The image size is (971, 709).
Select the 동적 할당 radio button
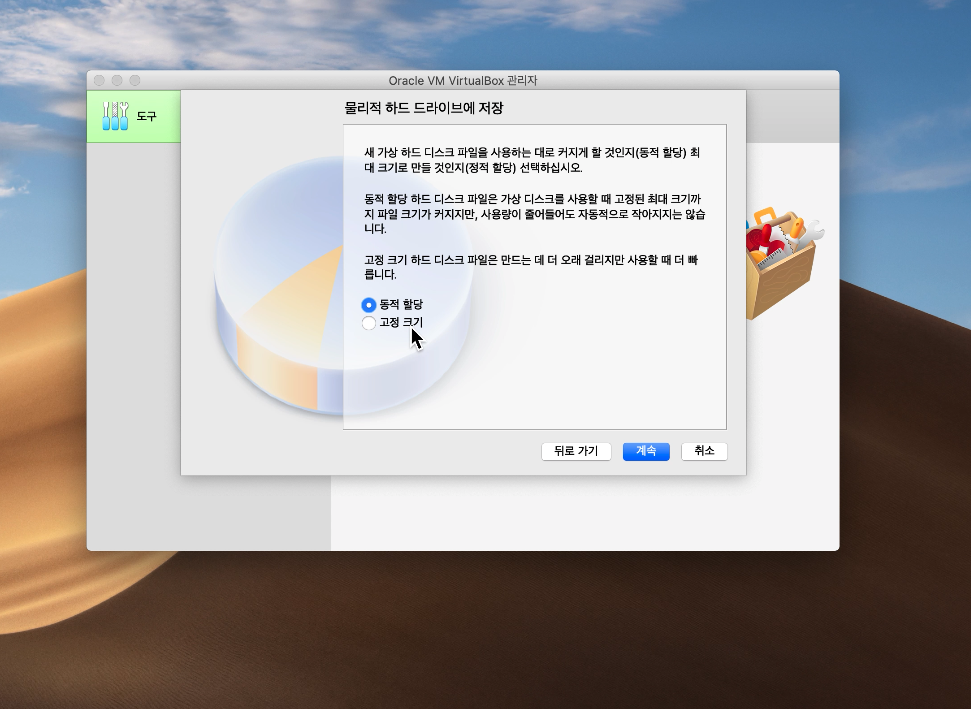[x=368, y=305]
